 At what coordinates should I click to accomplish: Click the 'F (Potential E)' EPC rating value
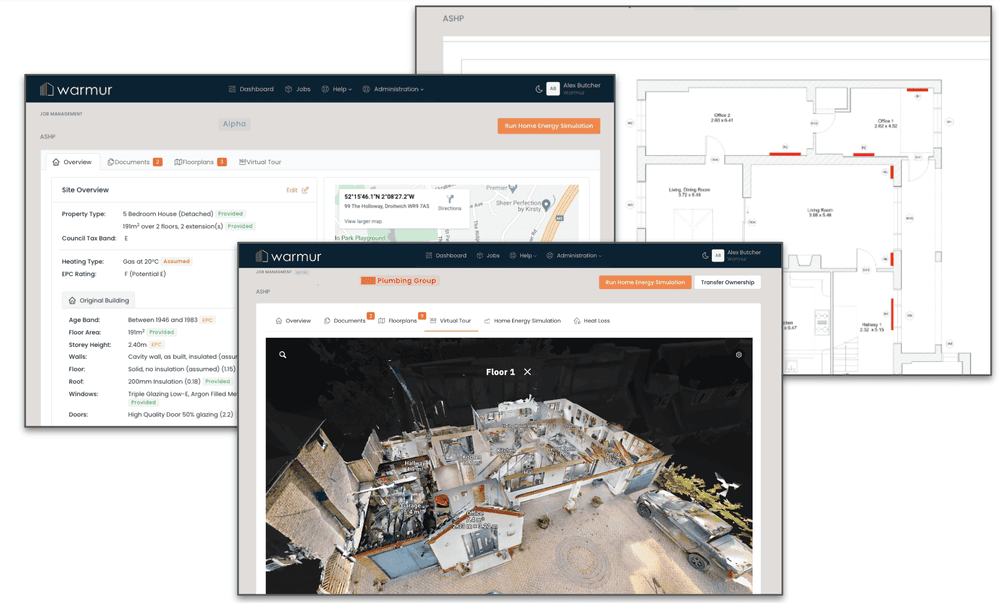click(145, 274)
